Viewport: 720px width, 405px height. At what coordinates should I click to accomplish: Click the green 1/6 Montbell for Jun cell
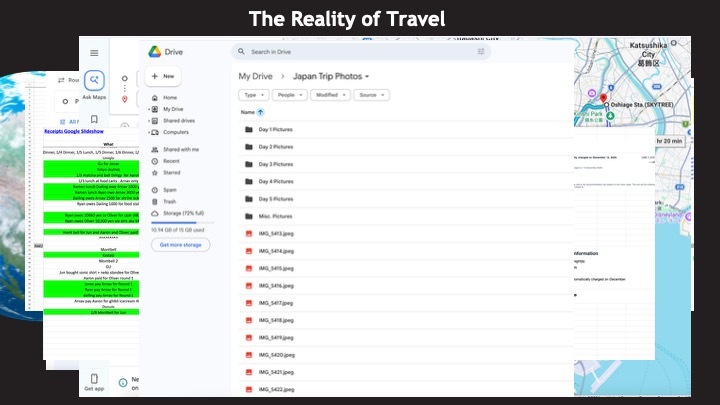(91, 312)
